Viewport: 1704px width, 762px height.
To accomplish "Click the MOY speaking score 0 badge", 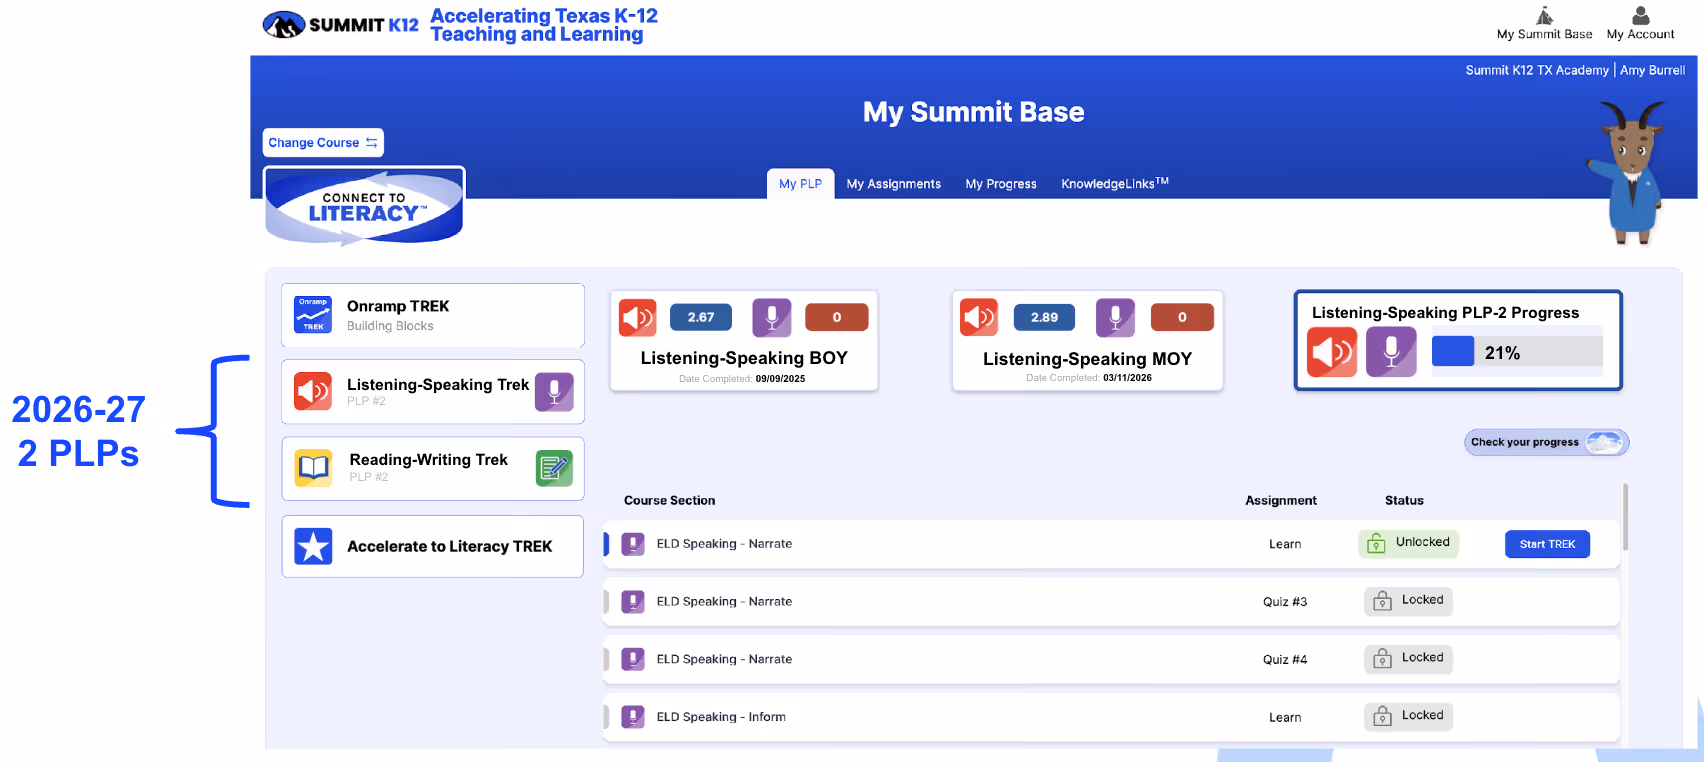I will tap(1182, 317).
